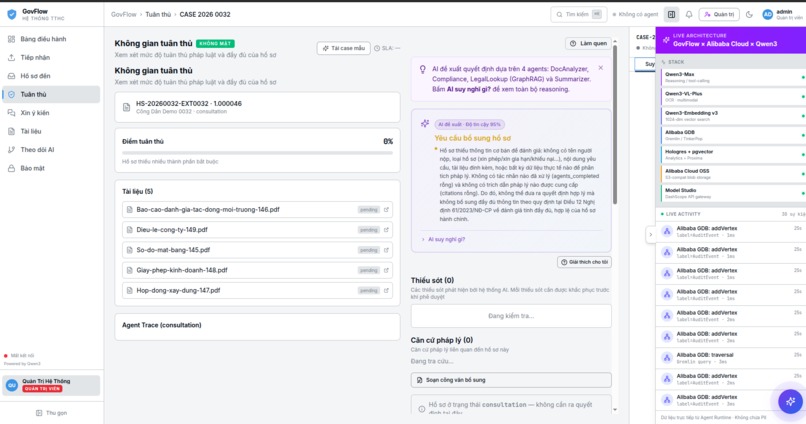Click Hologres + pgvector stack item
The image size is (806, 424).
pos(732,155)
